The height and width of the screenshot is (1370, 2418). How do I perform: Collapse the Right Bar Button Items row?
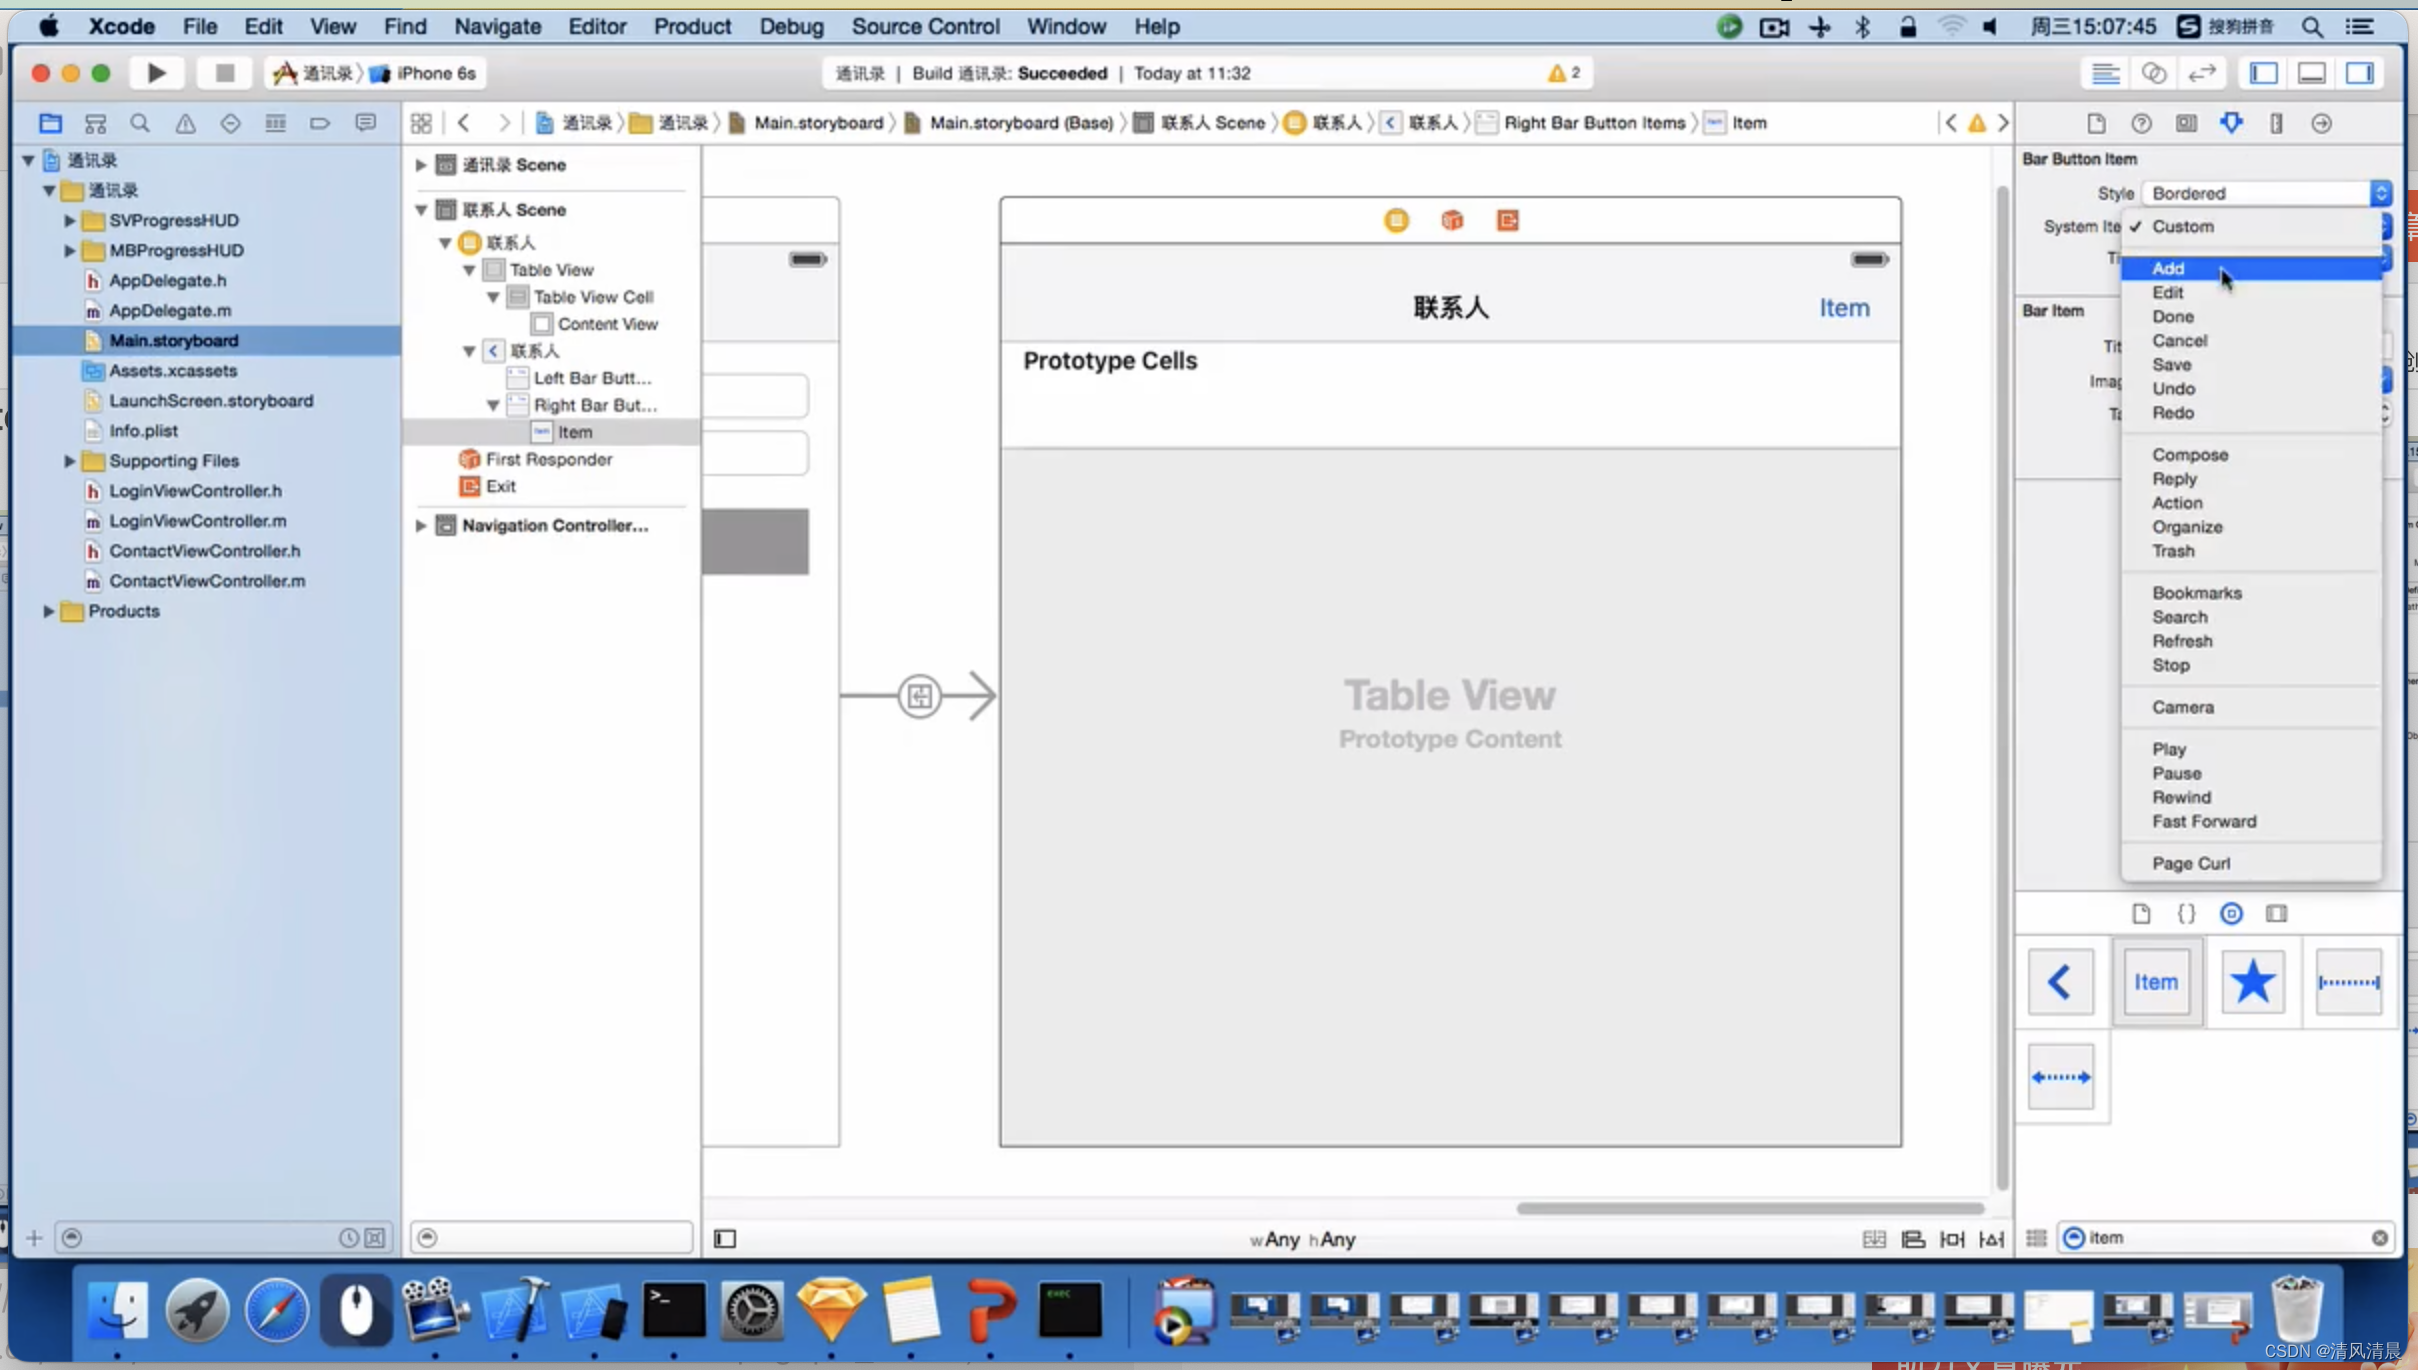[493, 405]
